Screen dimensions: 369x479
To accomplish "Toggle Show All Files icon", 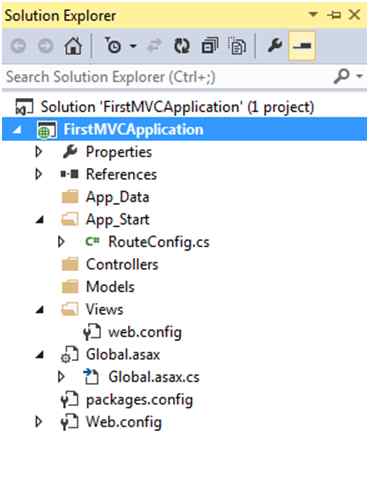I will pos(237,46).
